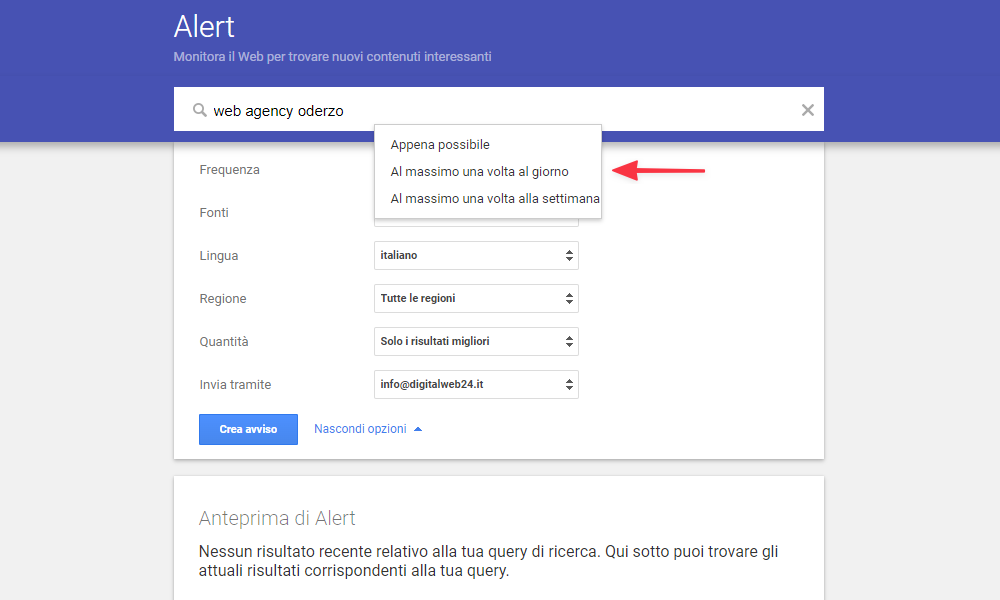Open the Regione dropdown showing Tutte le regioni

[x=476, y=298]
